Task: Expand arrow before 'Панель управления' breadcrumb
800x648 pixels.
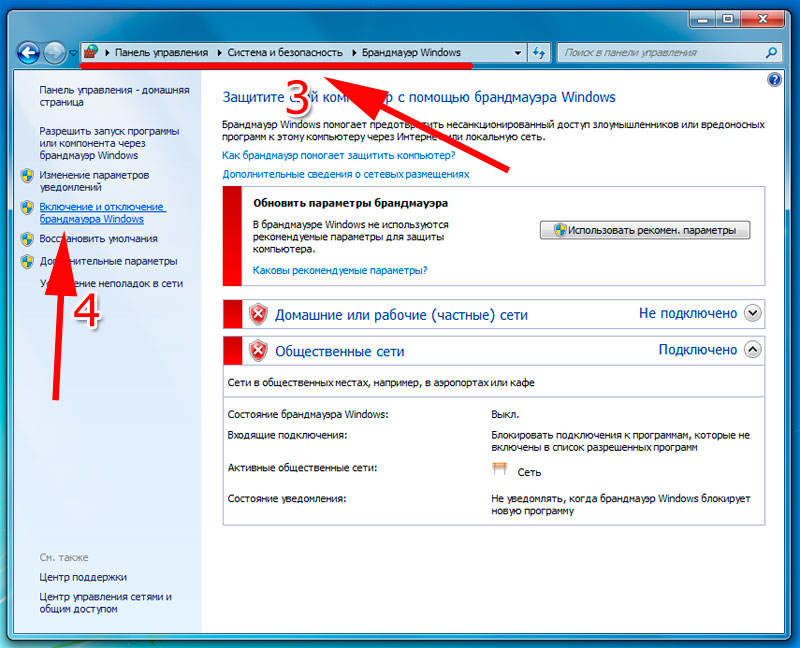Action: [x=107, y=53]
